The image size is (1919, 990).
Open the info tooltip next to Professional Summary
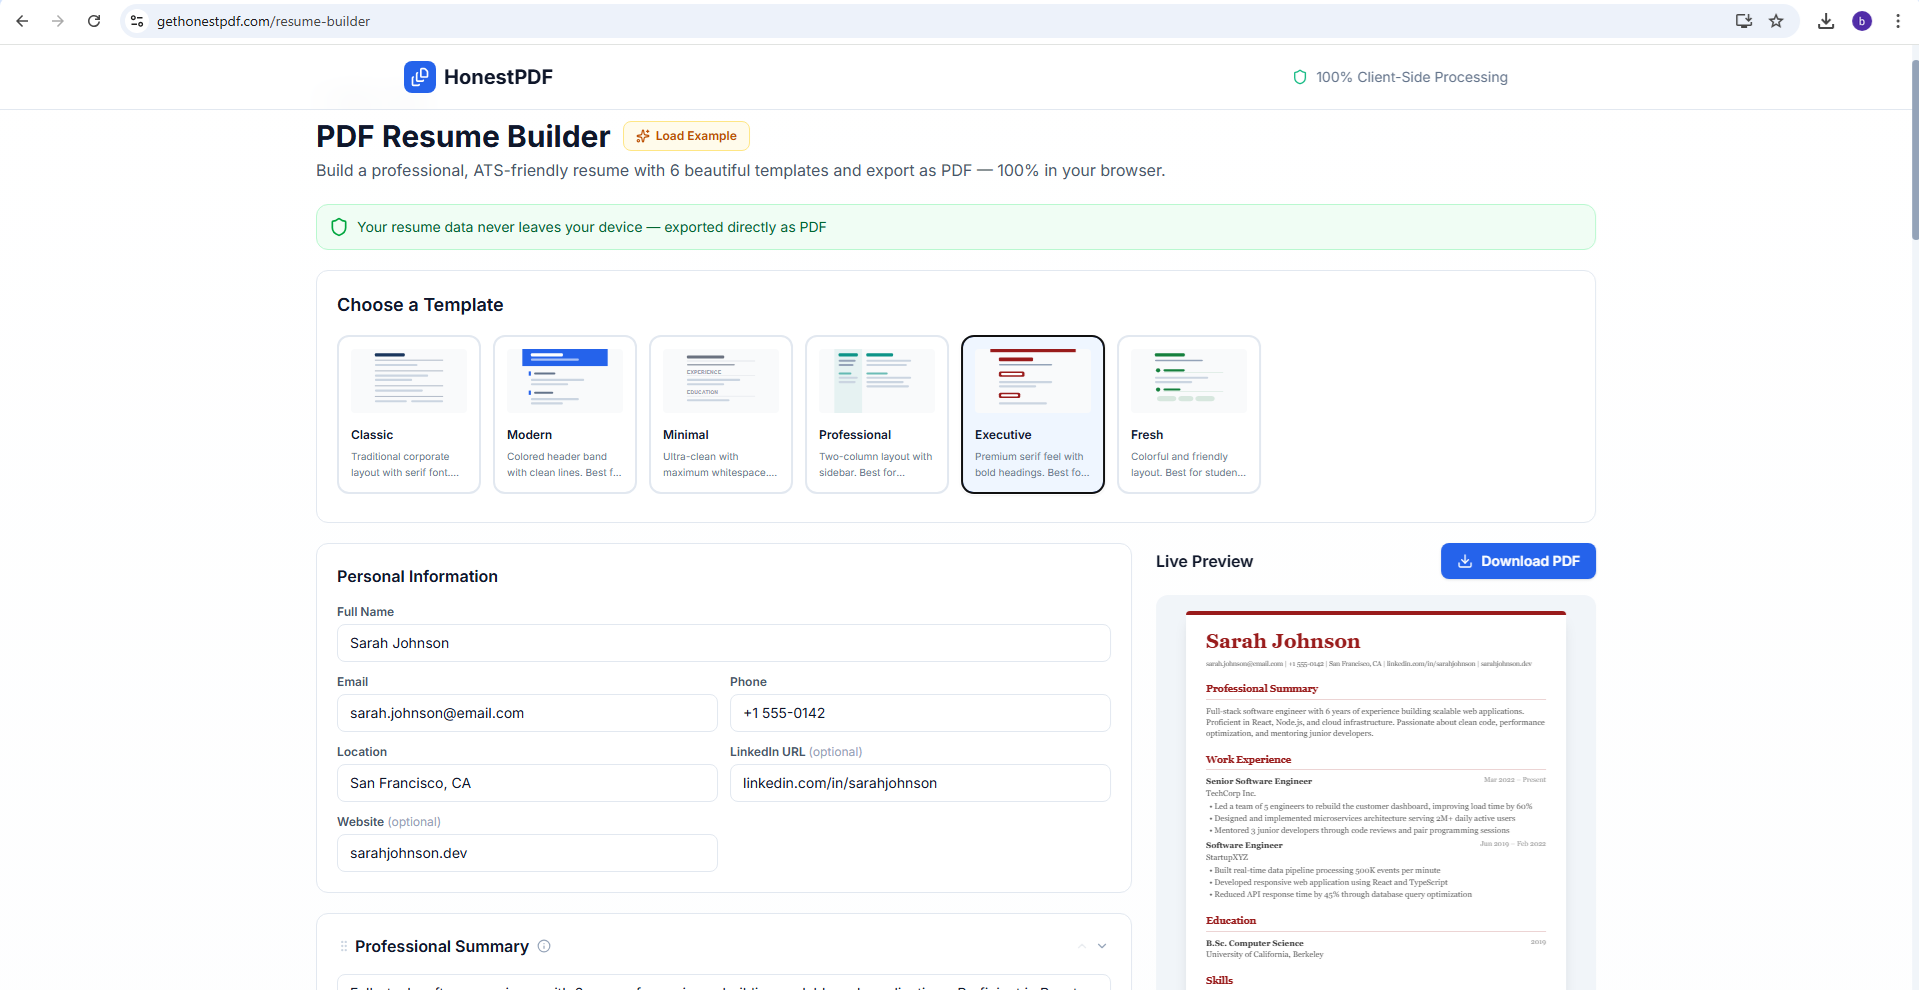point(544,946)
